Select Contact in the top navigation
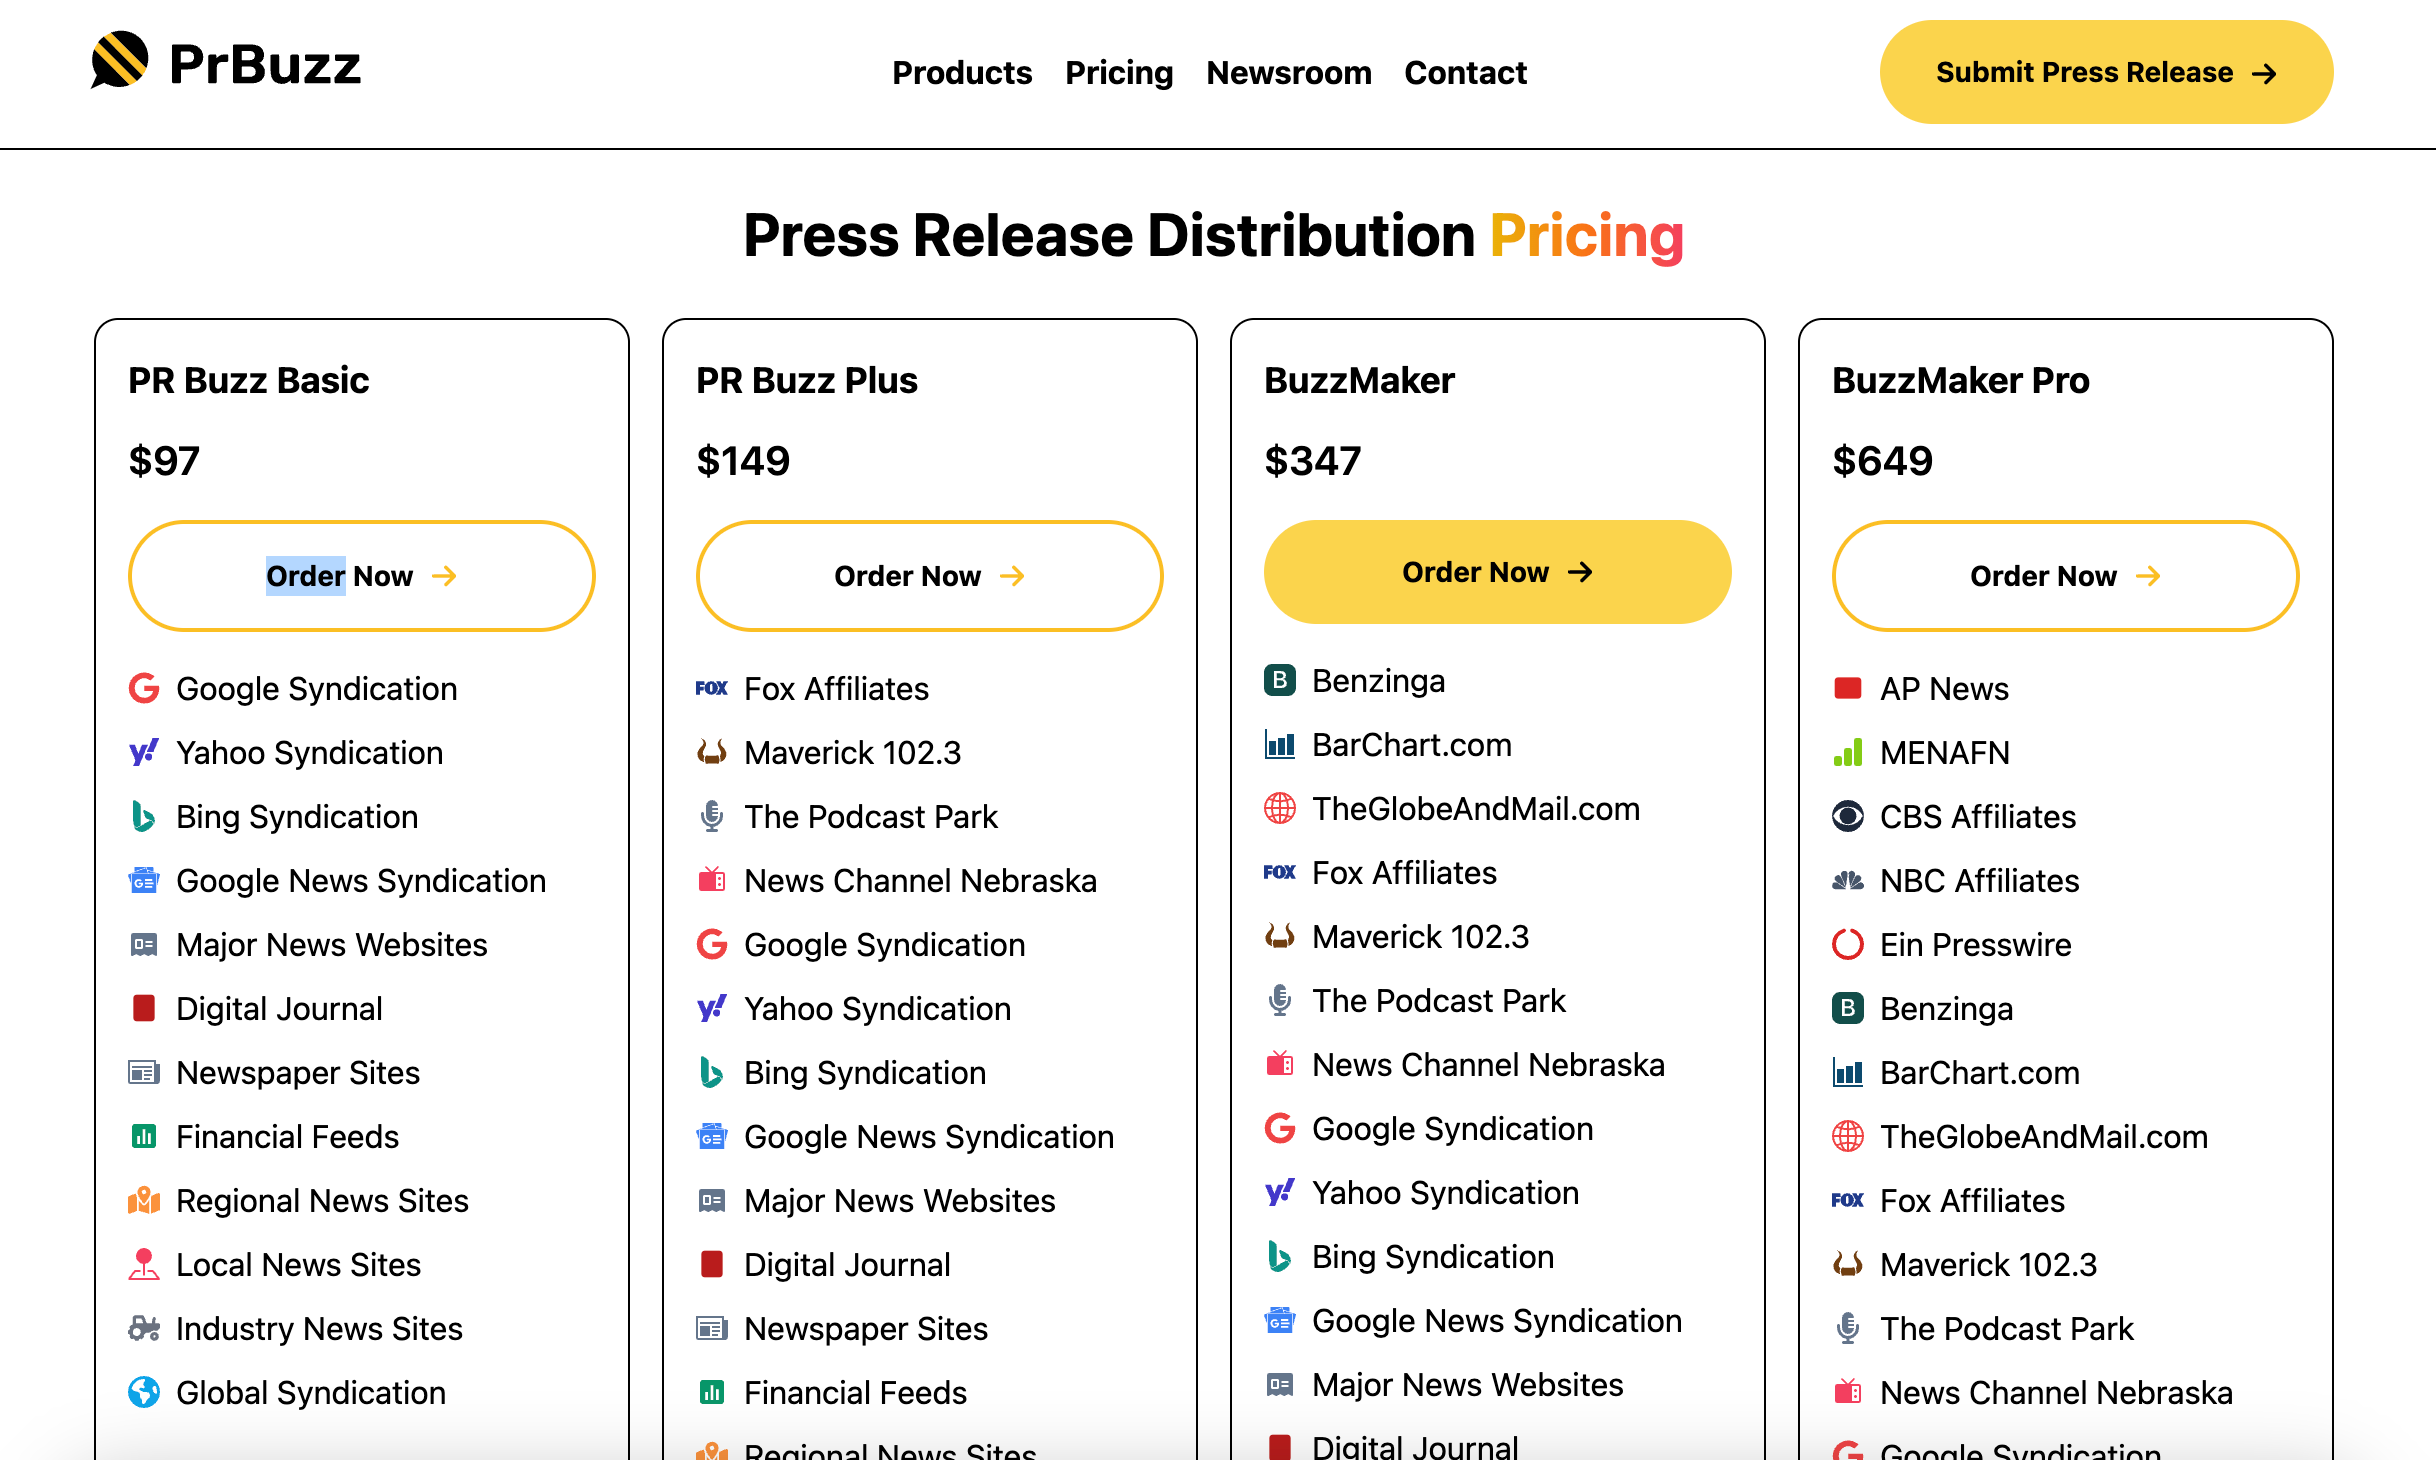 1465,72
